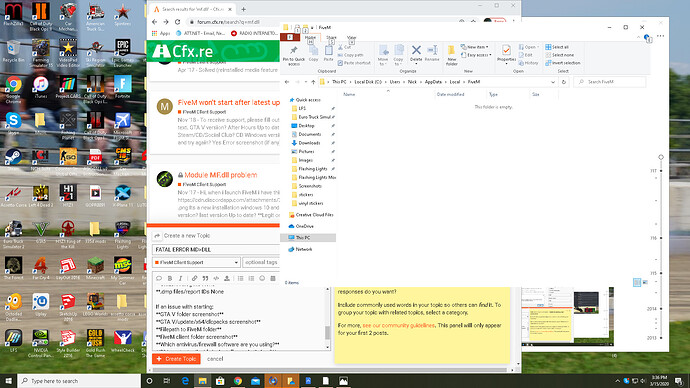Open the forum category dropdown FiveM Client Support
This screenshot has height=388, width=690.
pos(196,262)
